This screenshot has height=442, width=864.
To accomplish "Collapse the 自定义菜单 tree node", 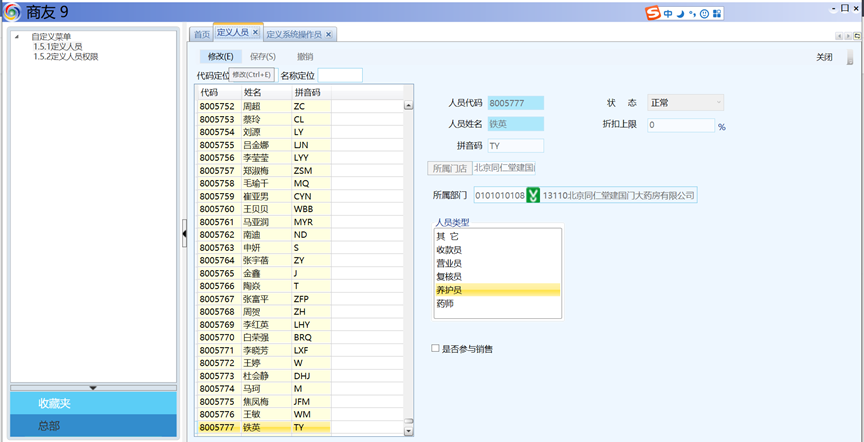I will tap(16, 37).
